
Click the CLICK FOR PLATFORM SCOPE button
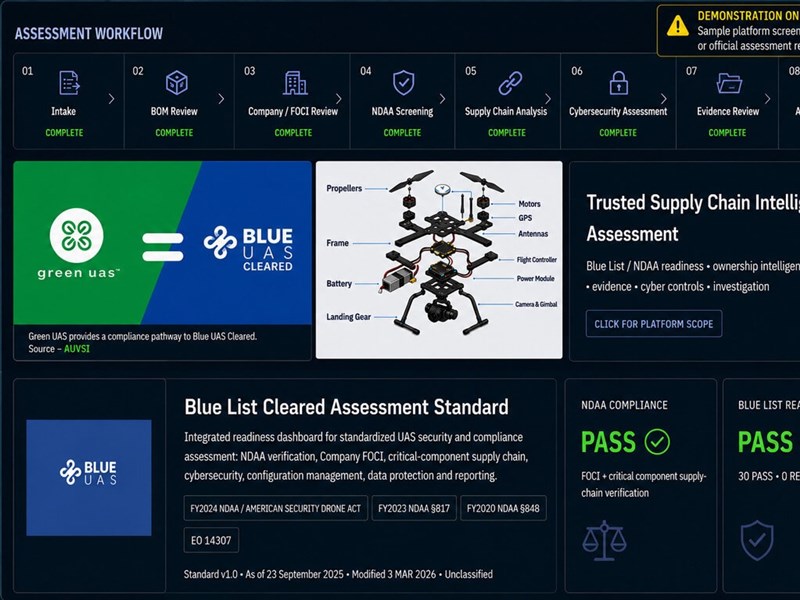click(x=654, y=323)
